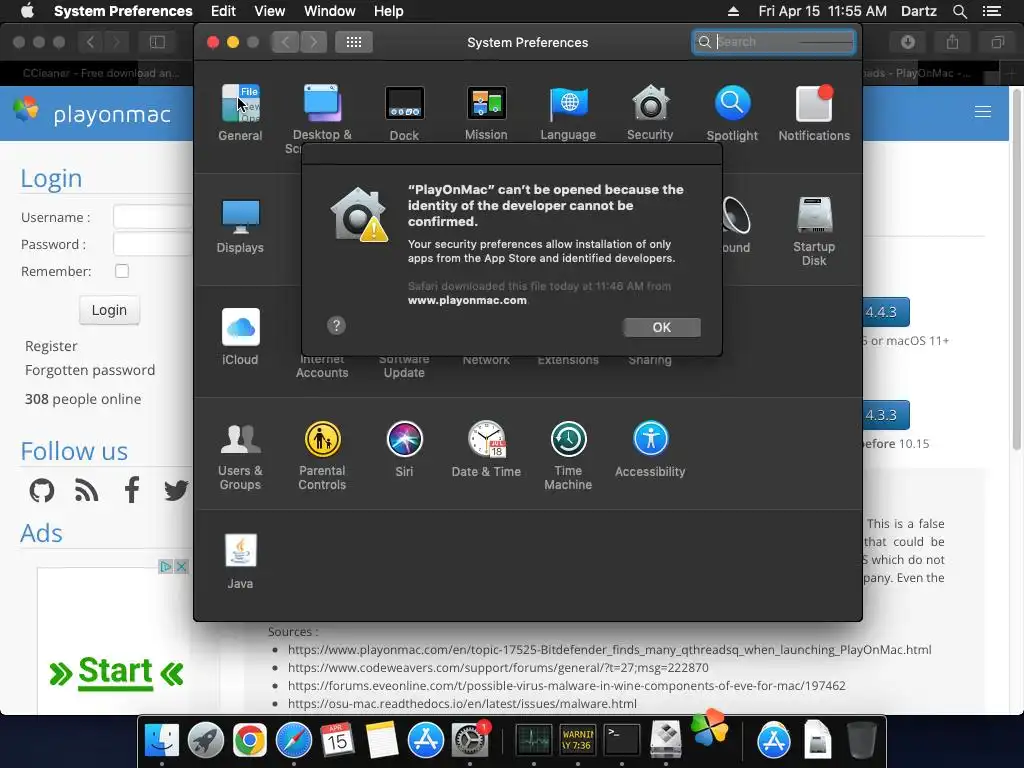Open the General preferences pane
This screenshot has height=768, width=1024.
(240, 112)
